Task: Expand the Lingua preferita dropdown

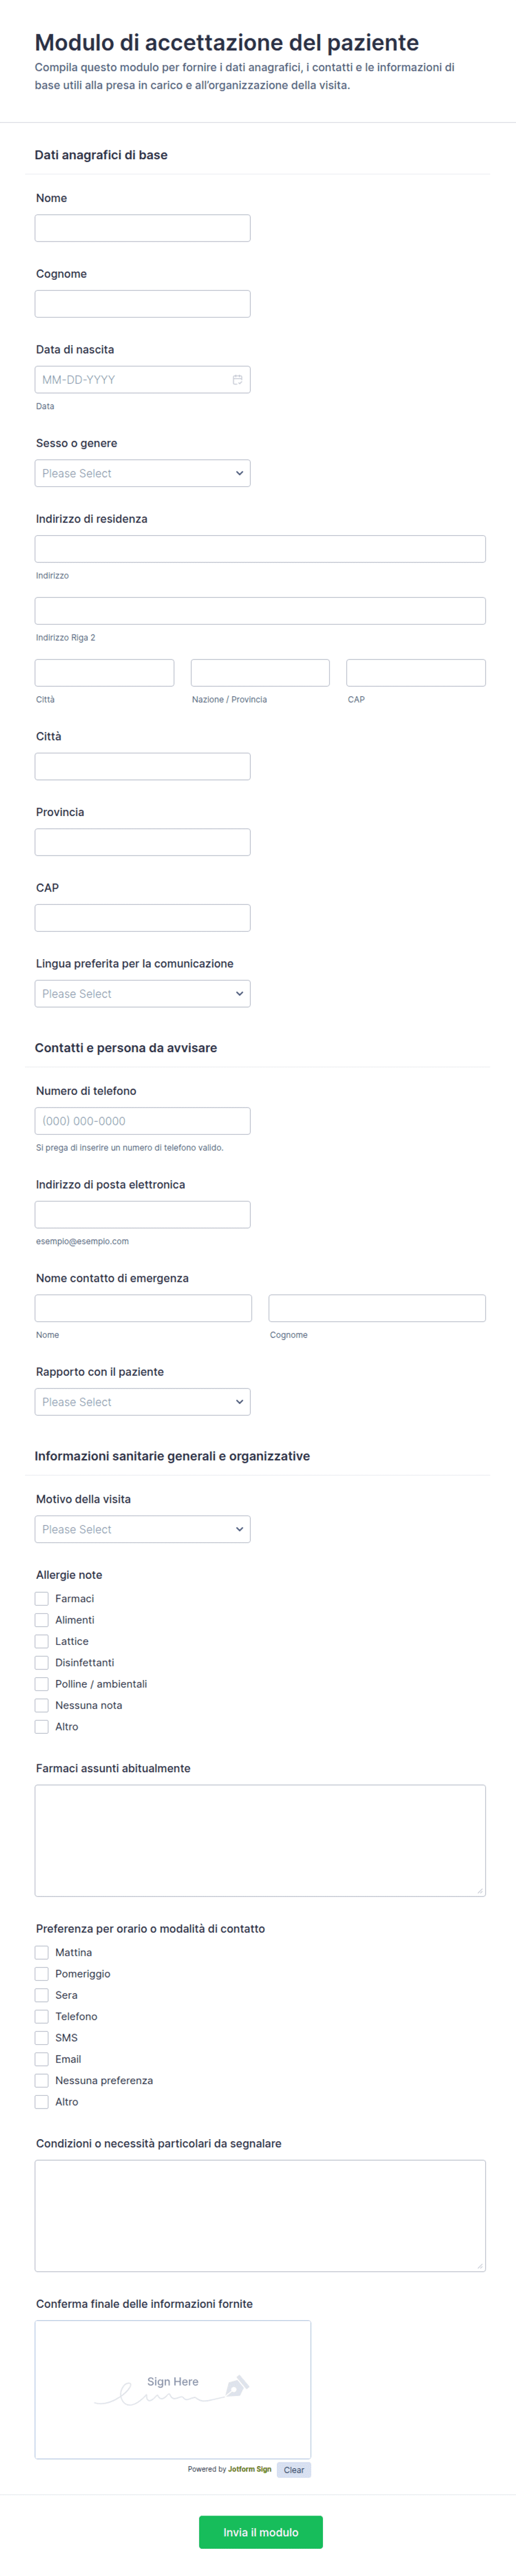Action: 142,994
